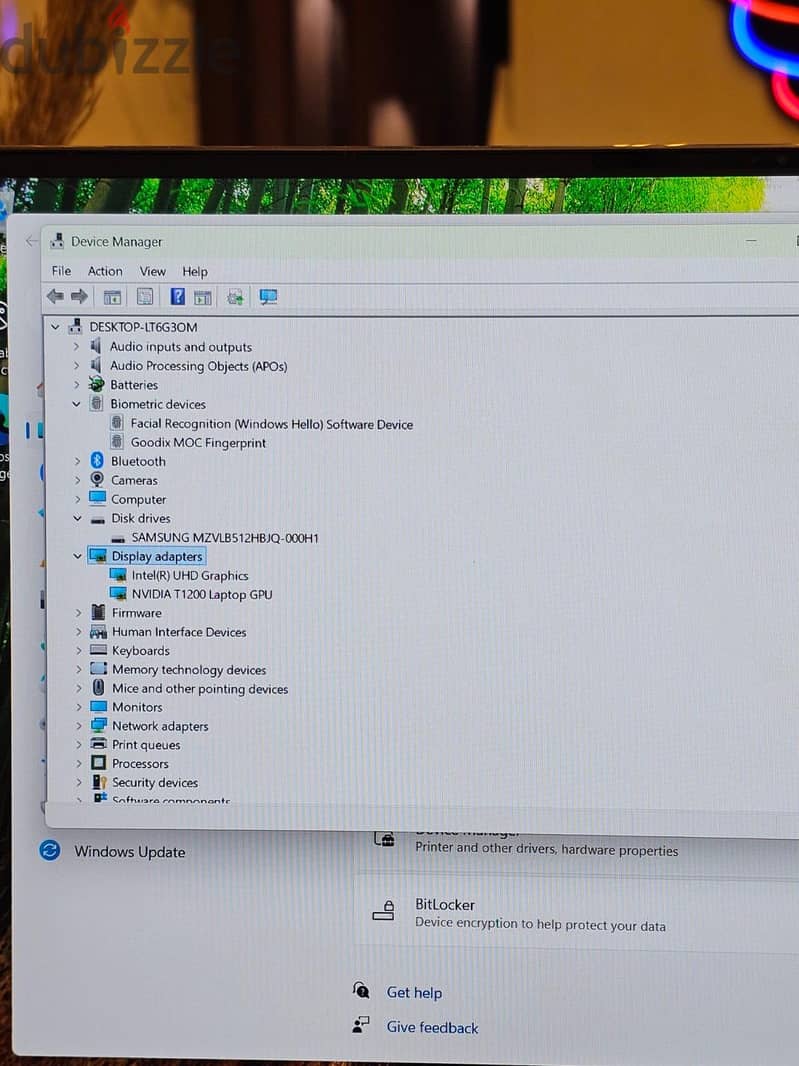The width and height of the screenshot is (799, 1066).
Task: Select Facial Recognition (Windows Hello) Software Device
Action: 271,424
